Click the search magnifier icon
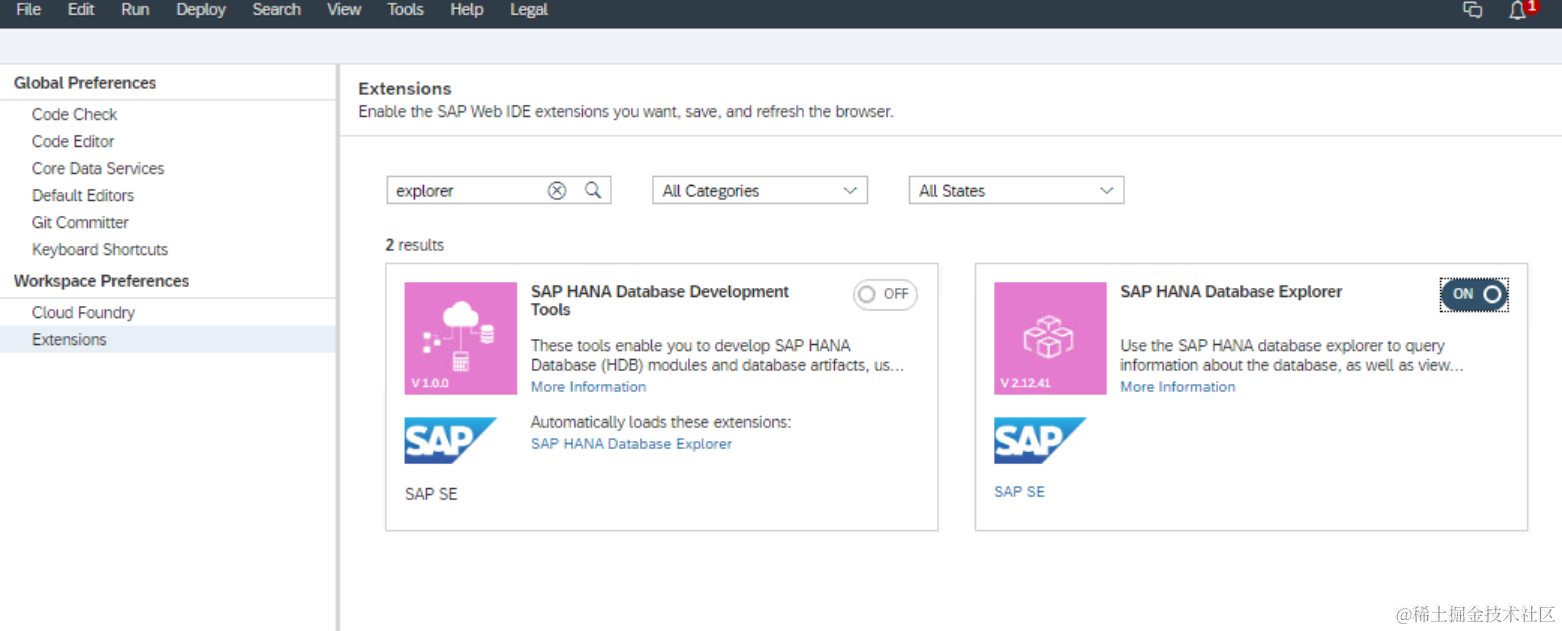 point(593,190)
